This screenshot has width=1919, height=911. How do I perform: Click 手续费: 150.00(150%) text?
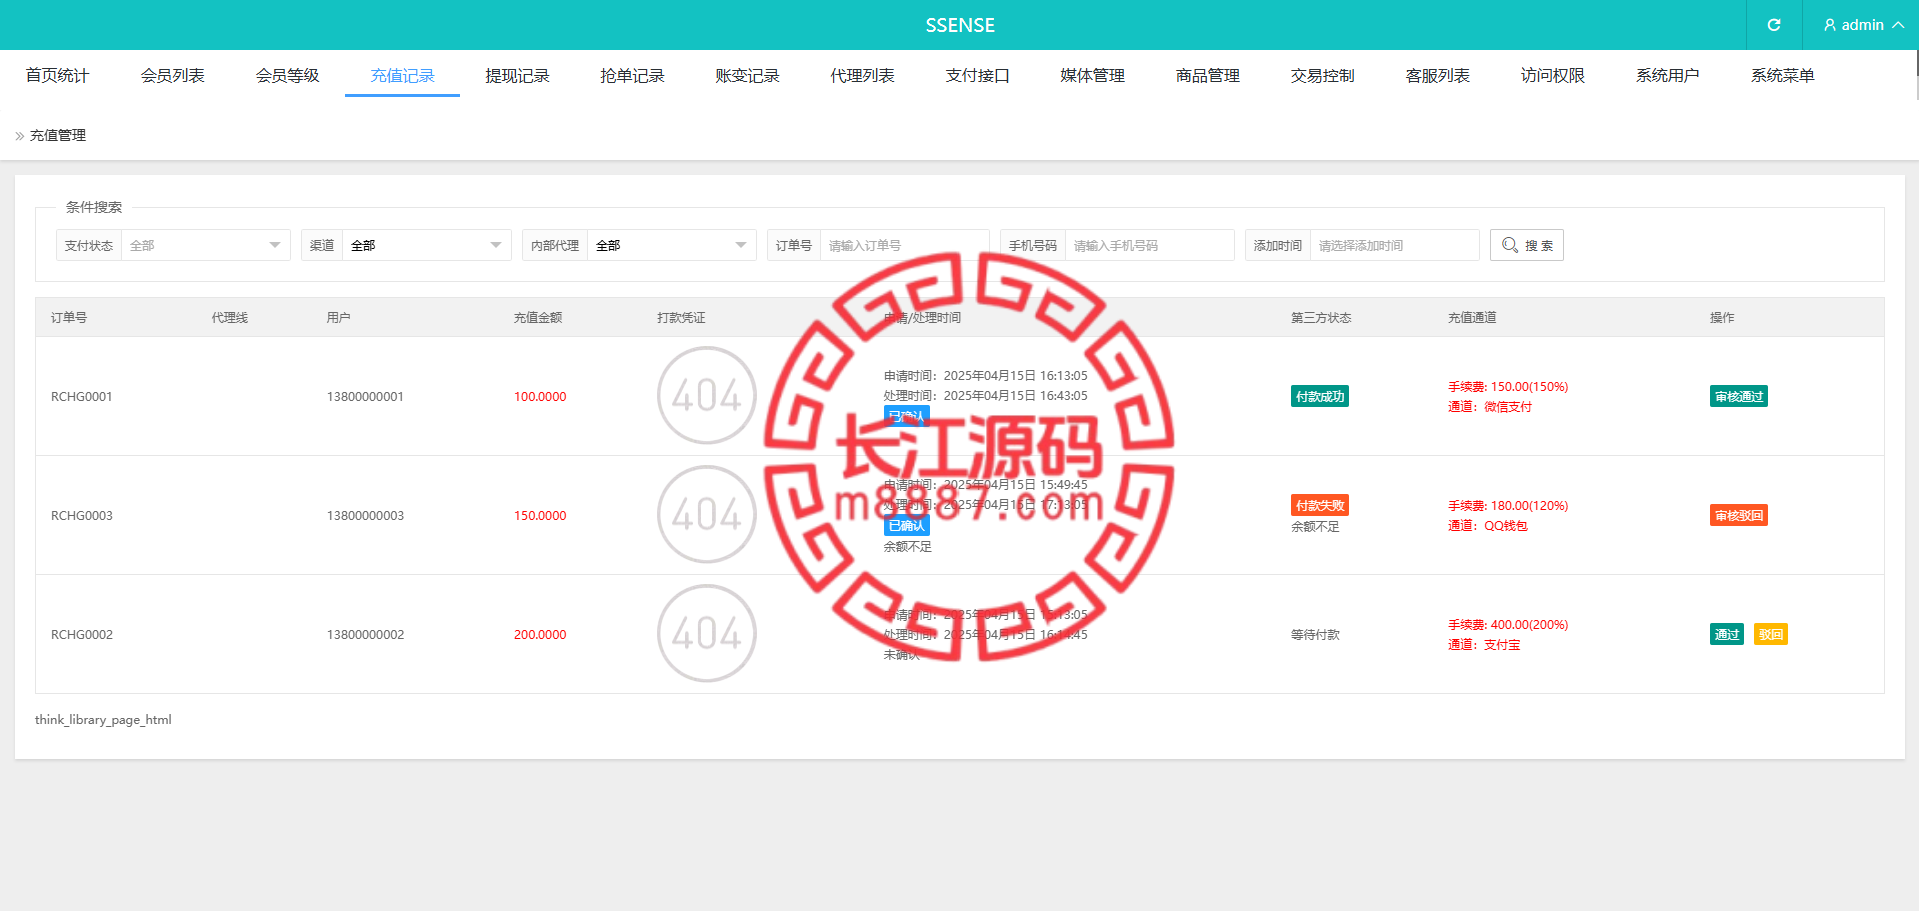[1508, 387]
